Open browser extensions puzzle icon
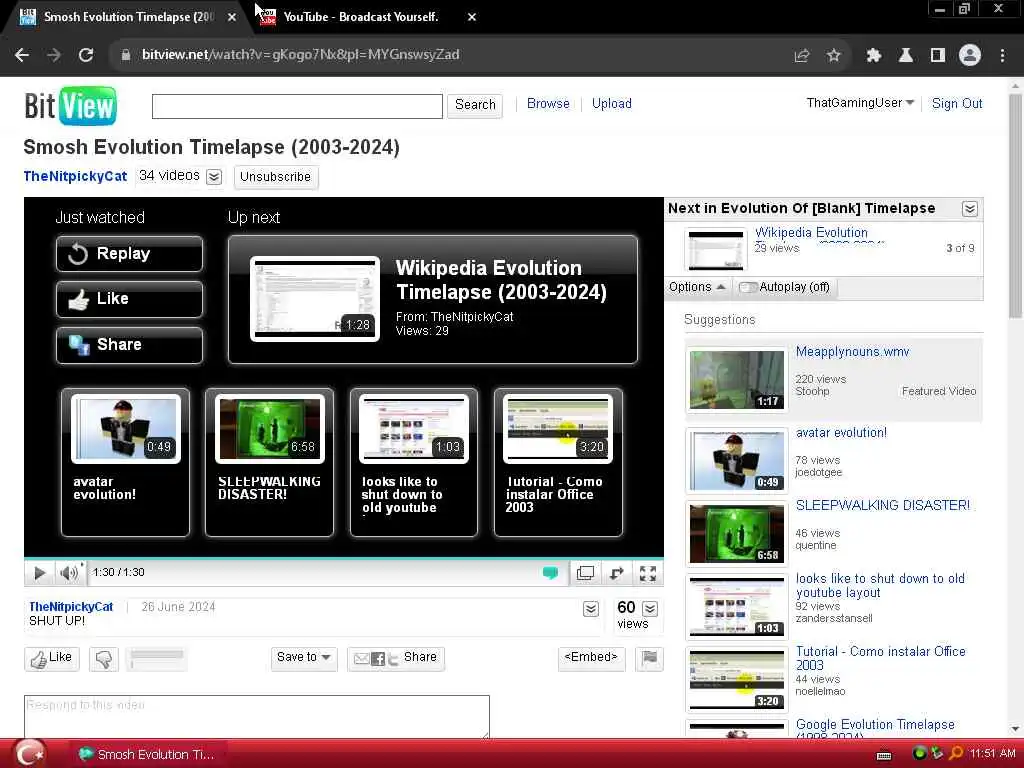The width and height of the screenshot is (1024, 768). (x=873, y=56)
